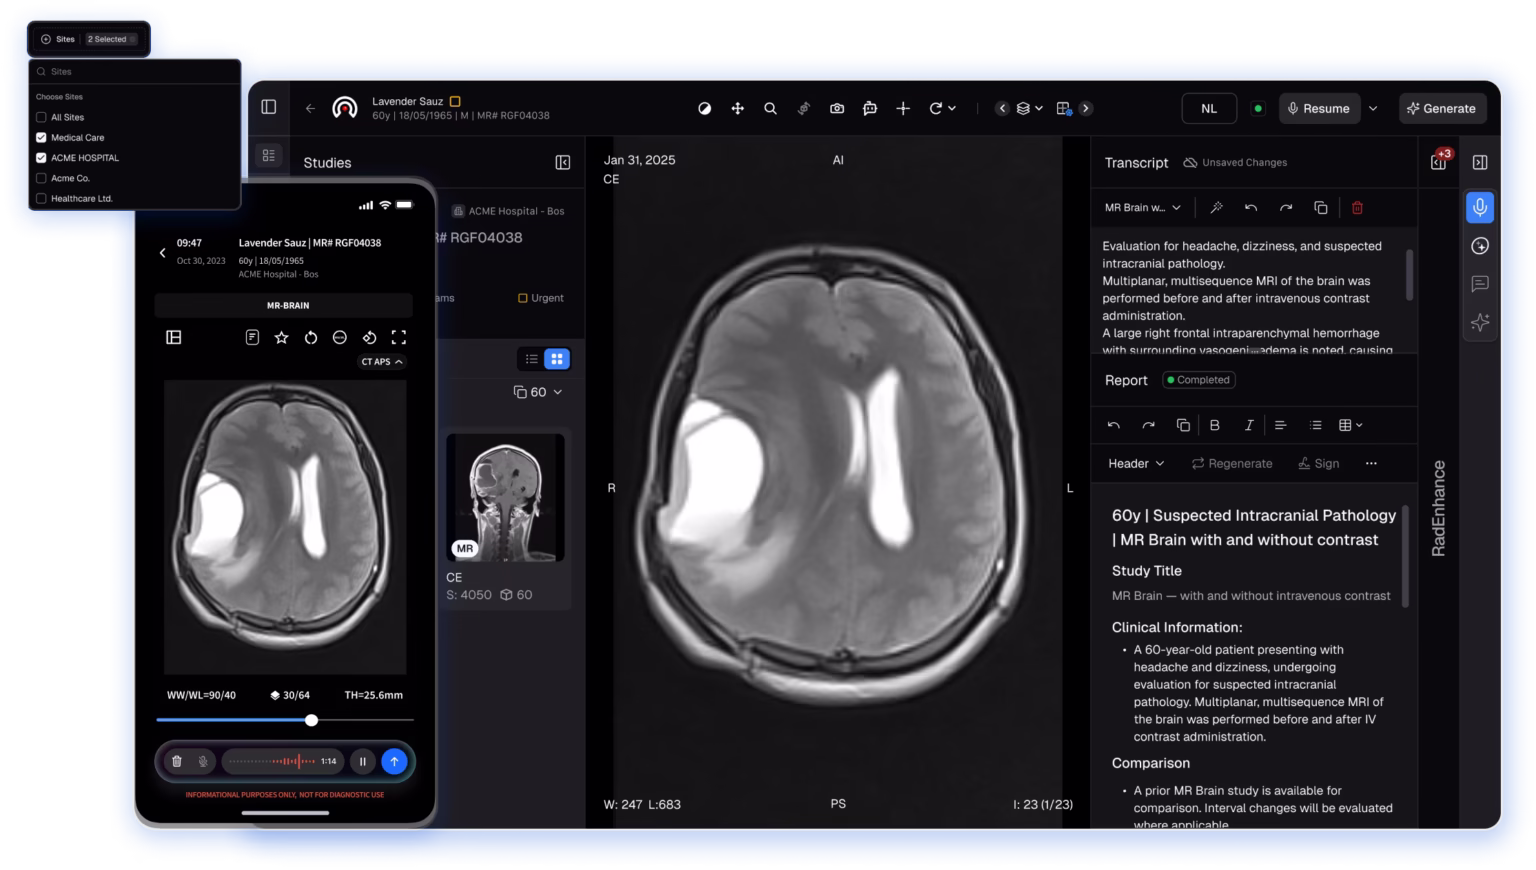Click the microphone dictation sidebar icon
Image resolution: width=1536 pixels, height=870 pixels.
pos(1480,207)
